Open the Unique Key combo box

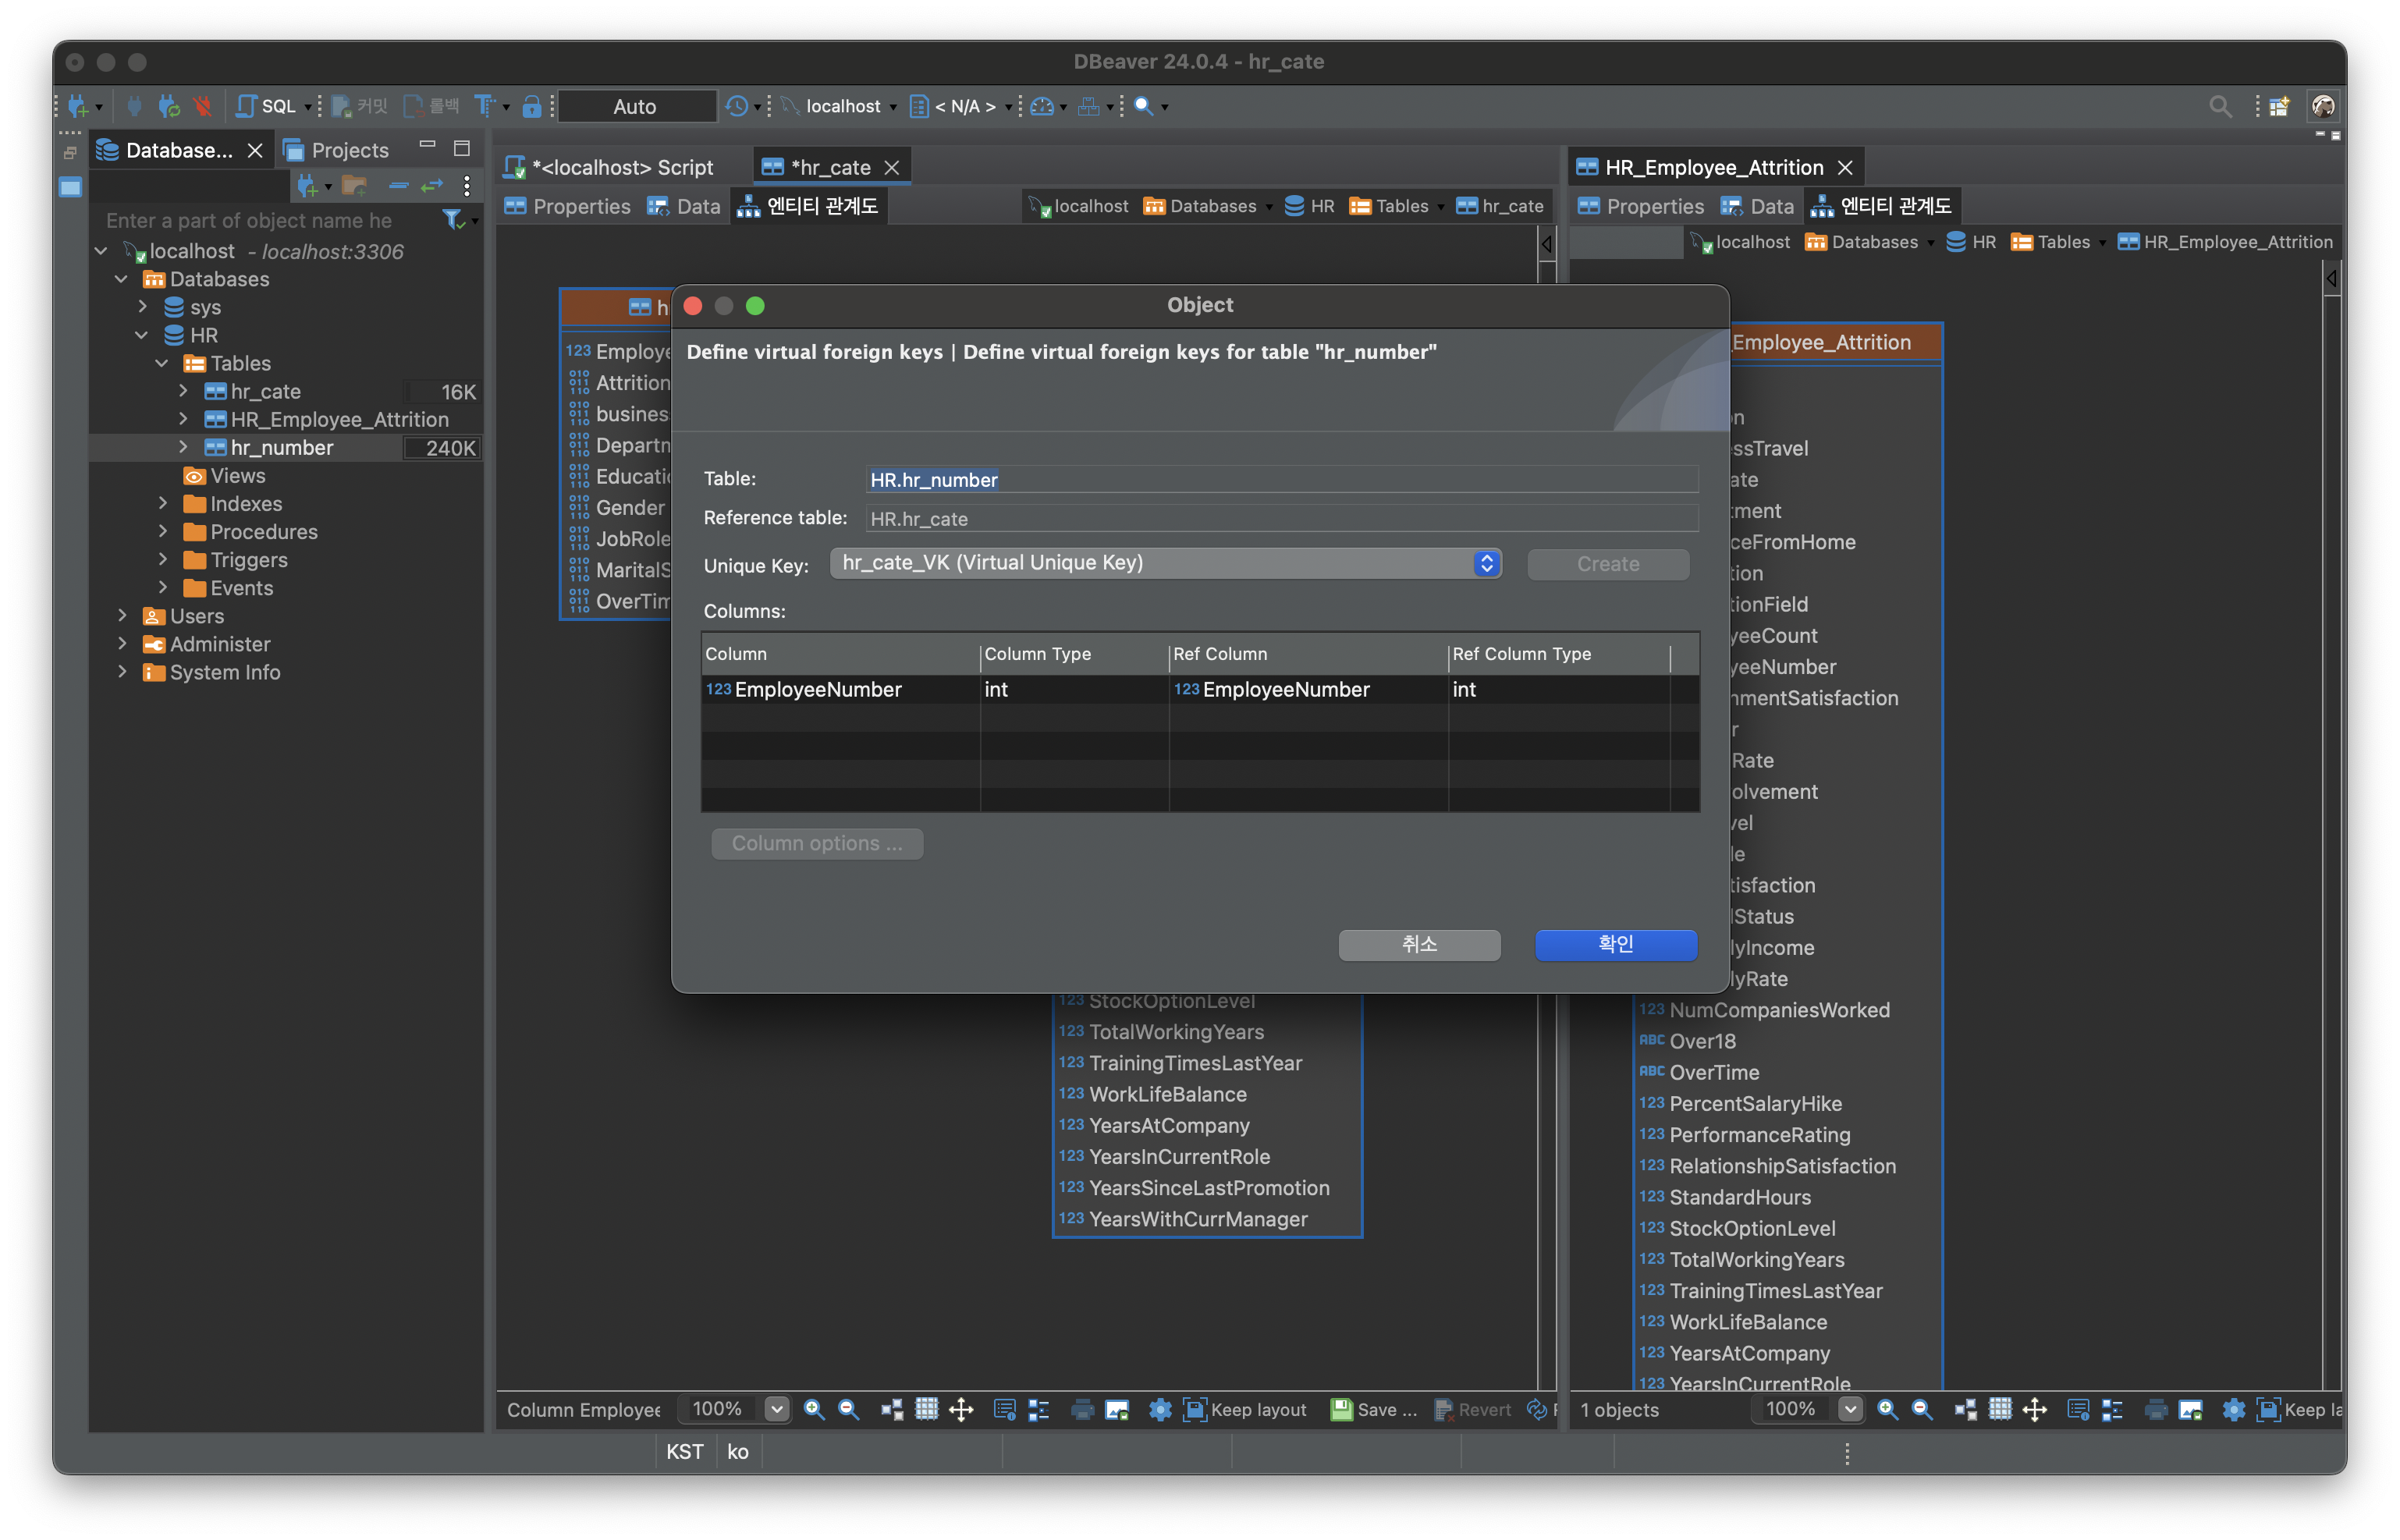tap(1165, 563)
